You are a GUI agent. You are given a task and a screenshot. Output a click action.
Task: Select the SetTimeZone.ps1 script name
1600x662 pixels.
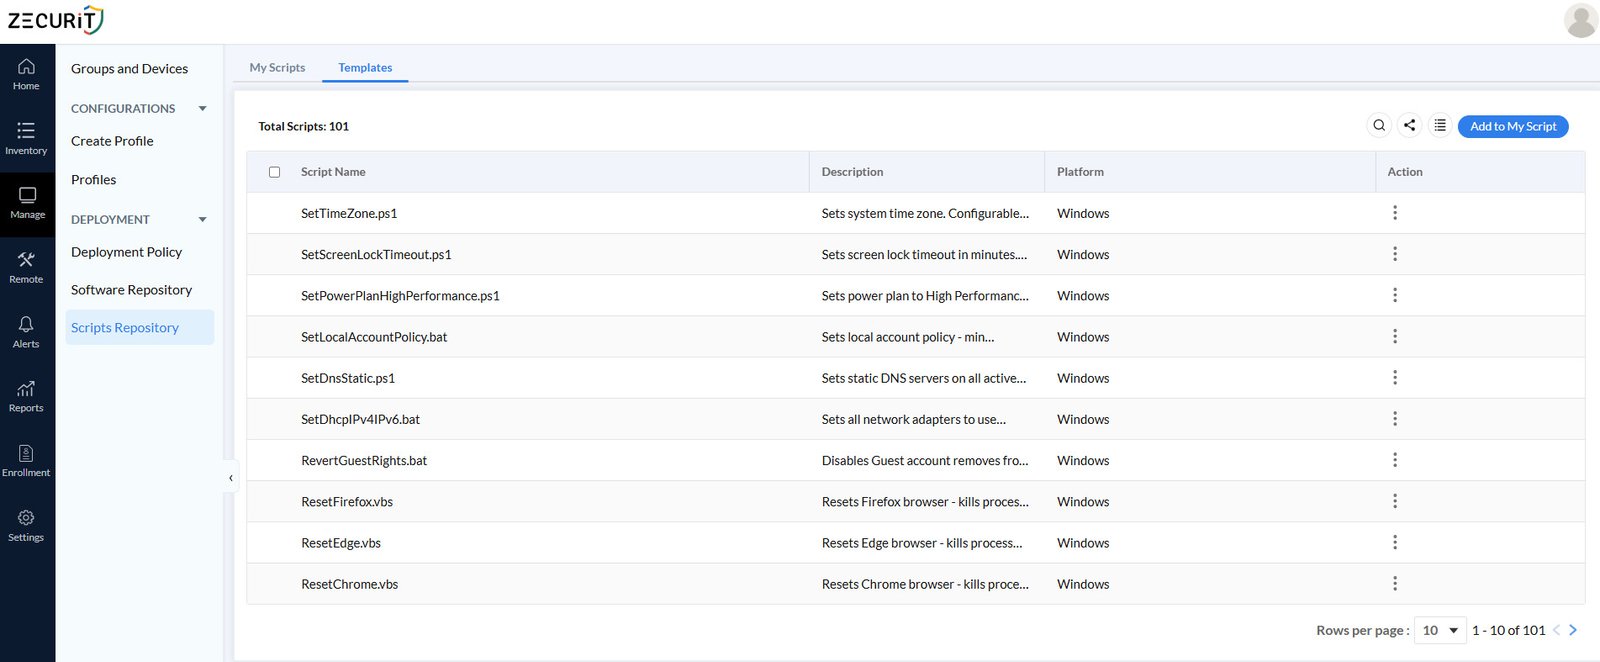coord(349,213)
